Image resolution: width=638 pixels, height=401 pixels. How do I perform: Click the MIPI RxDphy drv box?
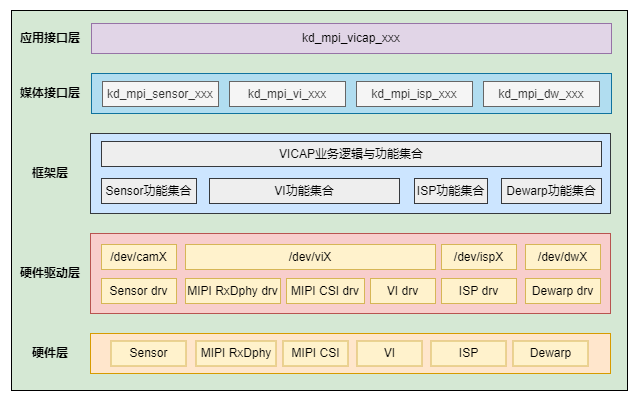232,291
